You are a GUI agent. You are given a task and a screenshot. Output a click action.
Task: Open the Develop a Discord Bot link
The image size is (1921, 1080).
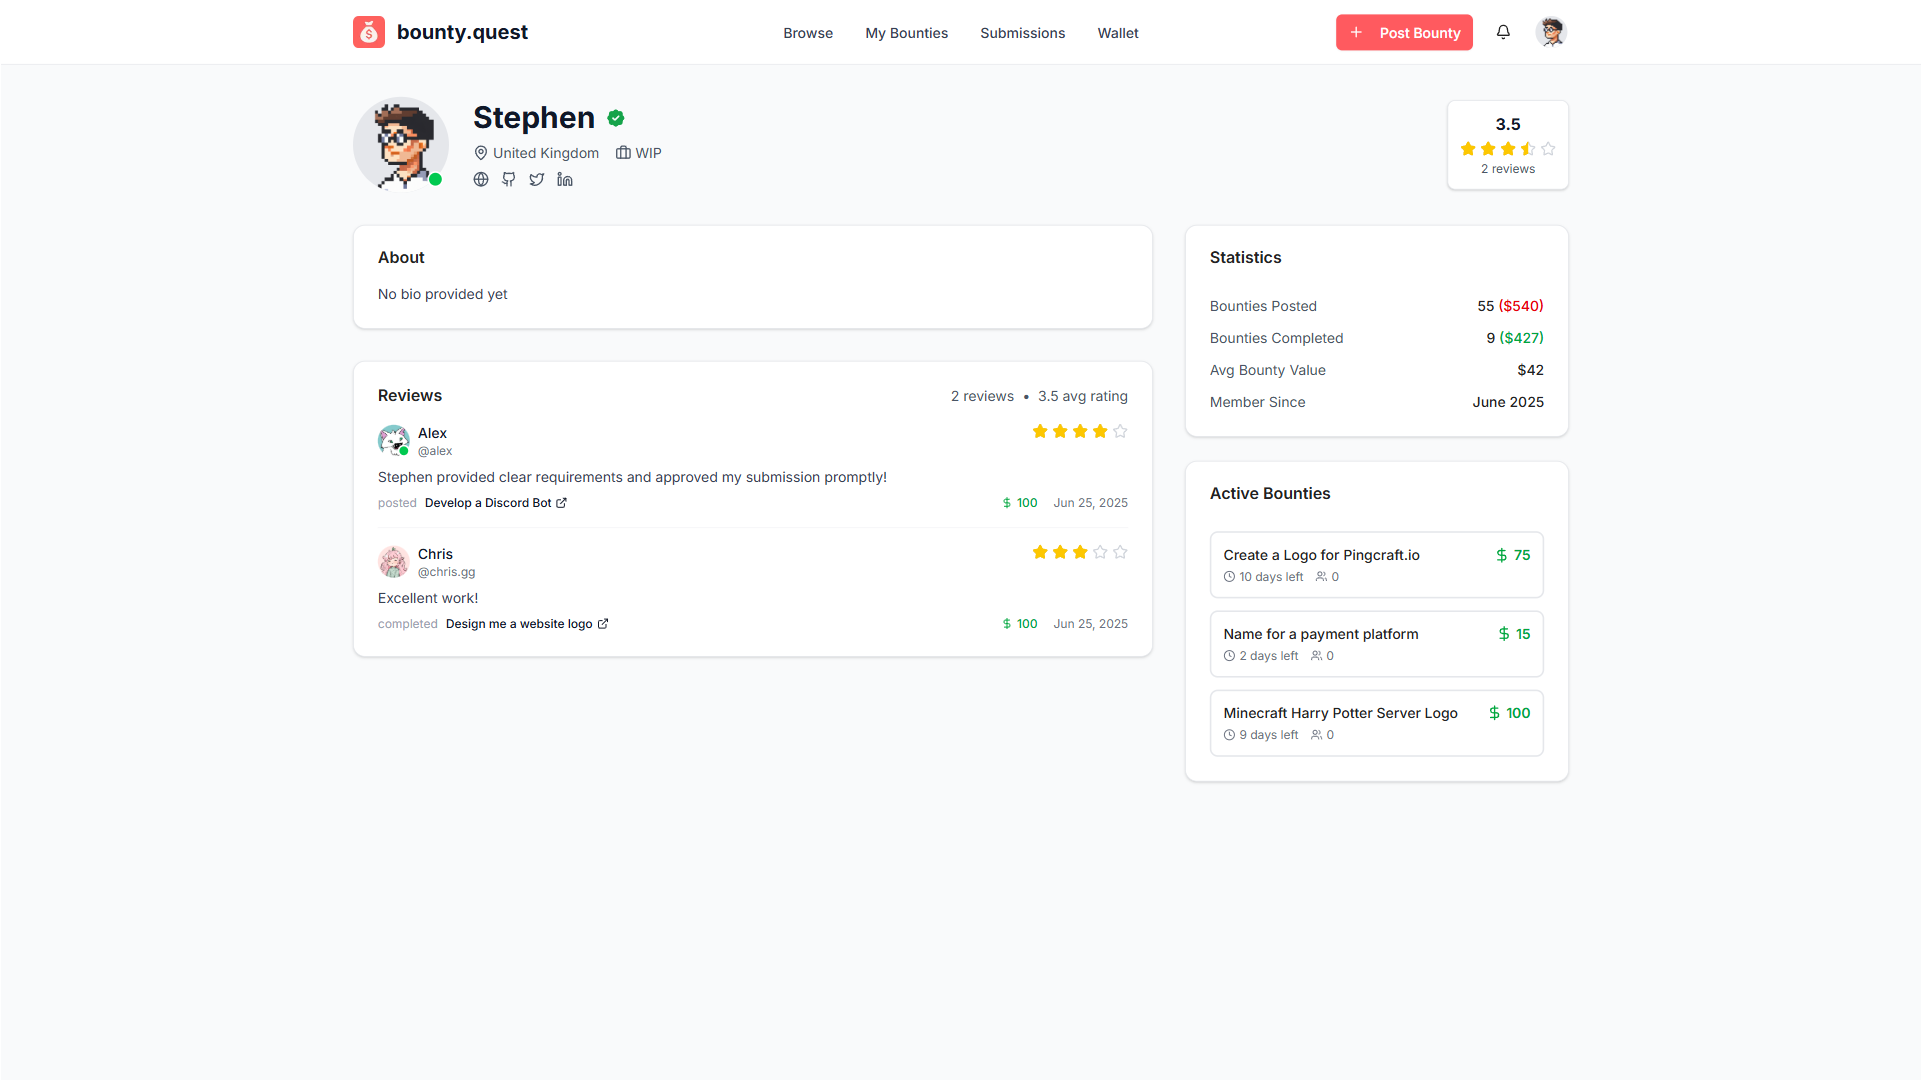click(x=488, y=503)
